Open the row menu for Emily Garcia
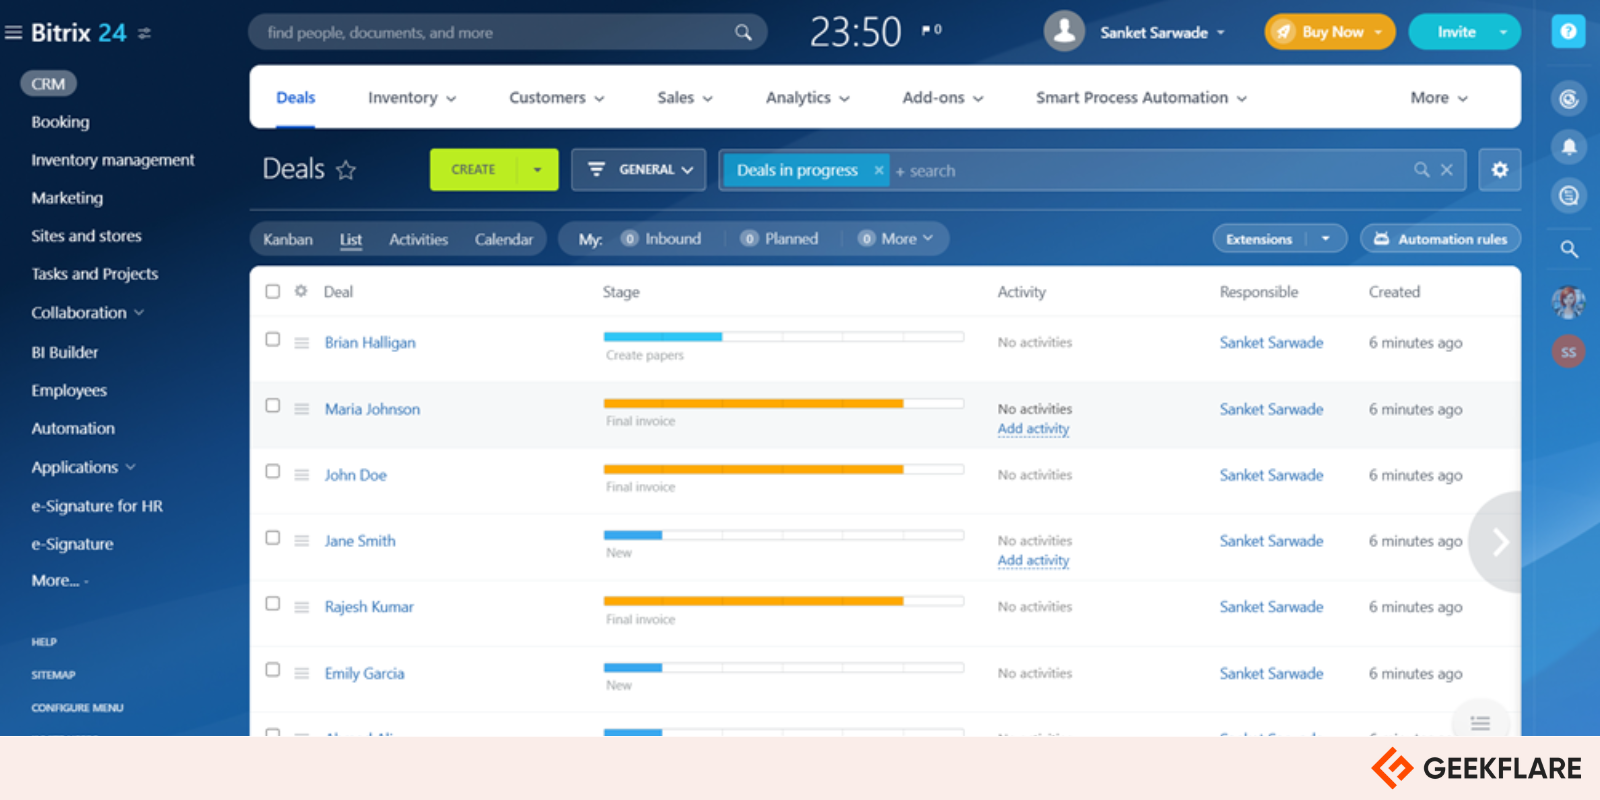The height and width of the screenshot is (800, 1600). [302, 674]
